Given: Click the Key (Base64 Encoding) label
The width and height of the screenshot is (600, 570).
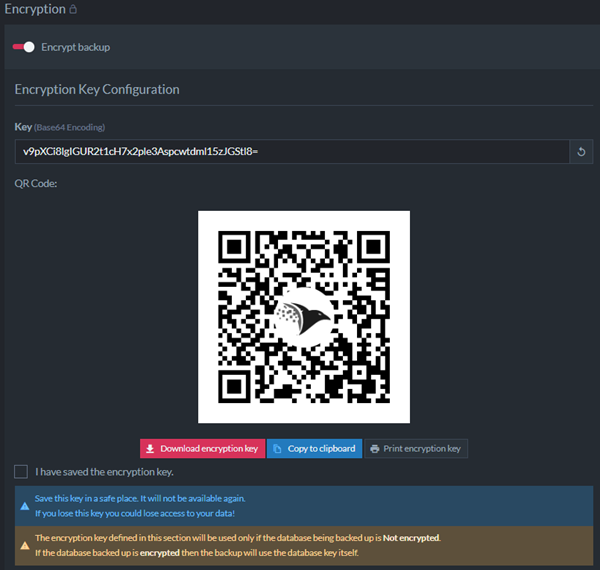Looking at the screenshot, I should pyautogui.click(x=60, y=127).
